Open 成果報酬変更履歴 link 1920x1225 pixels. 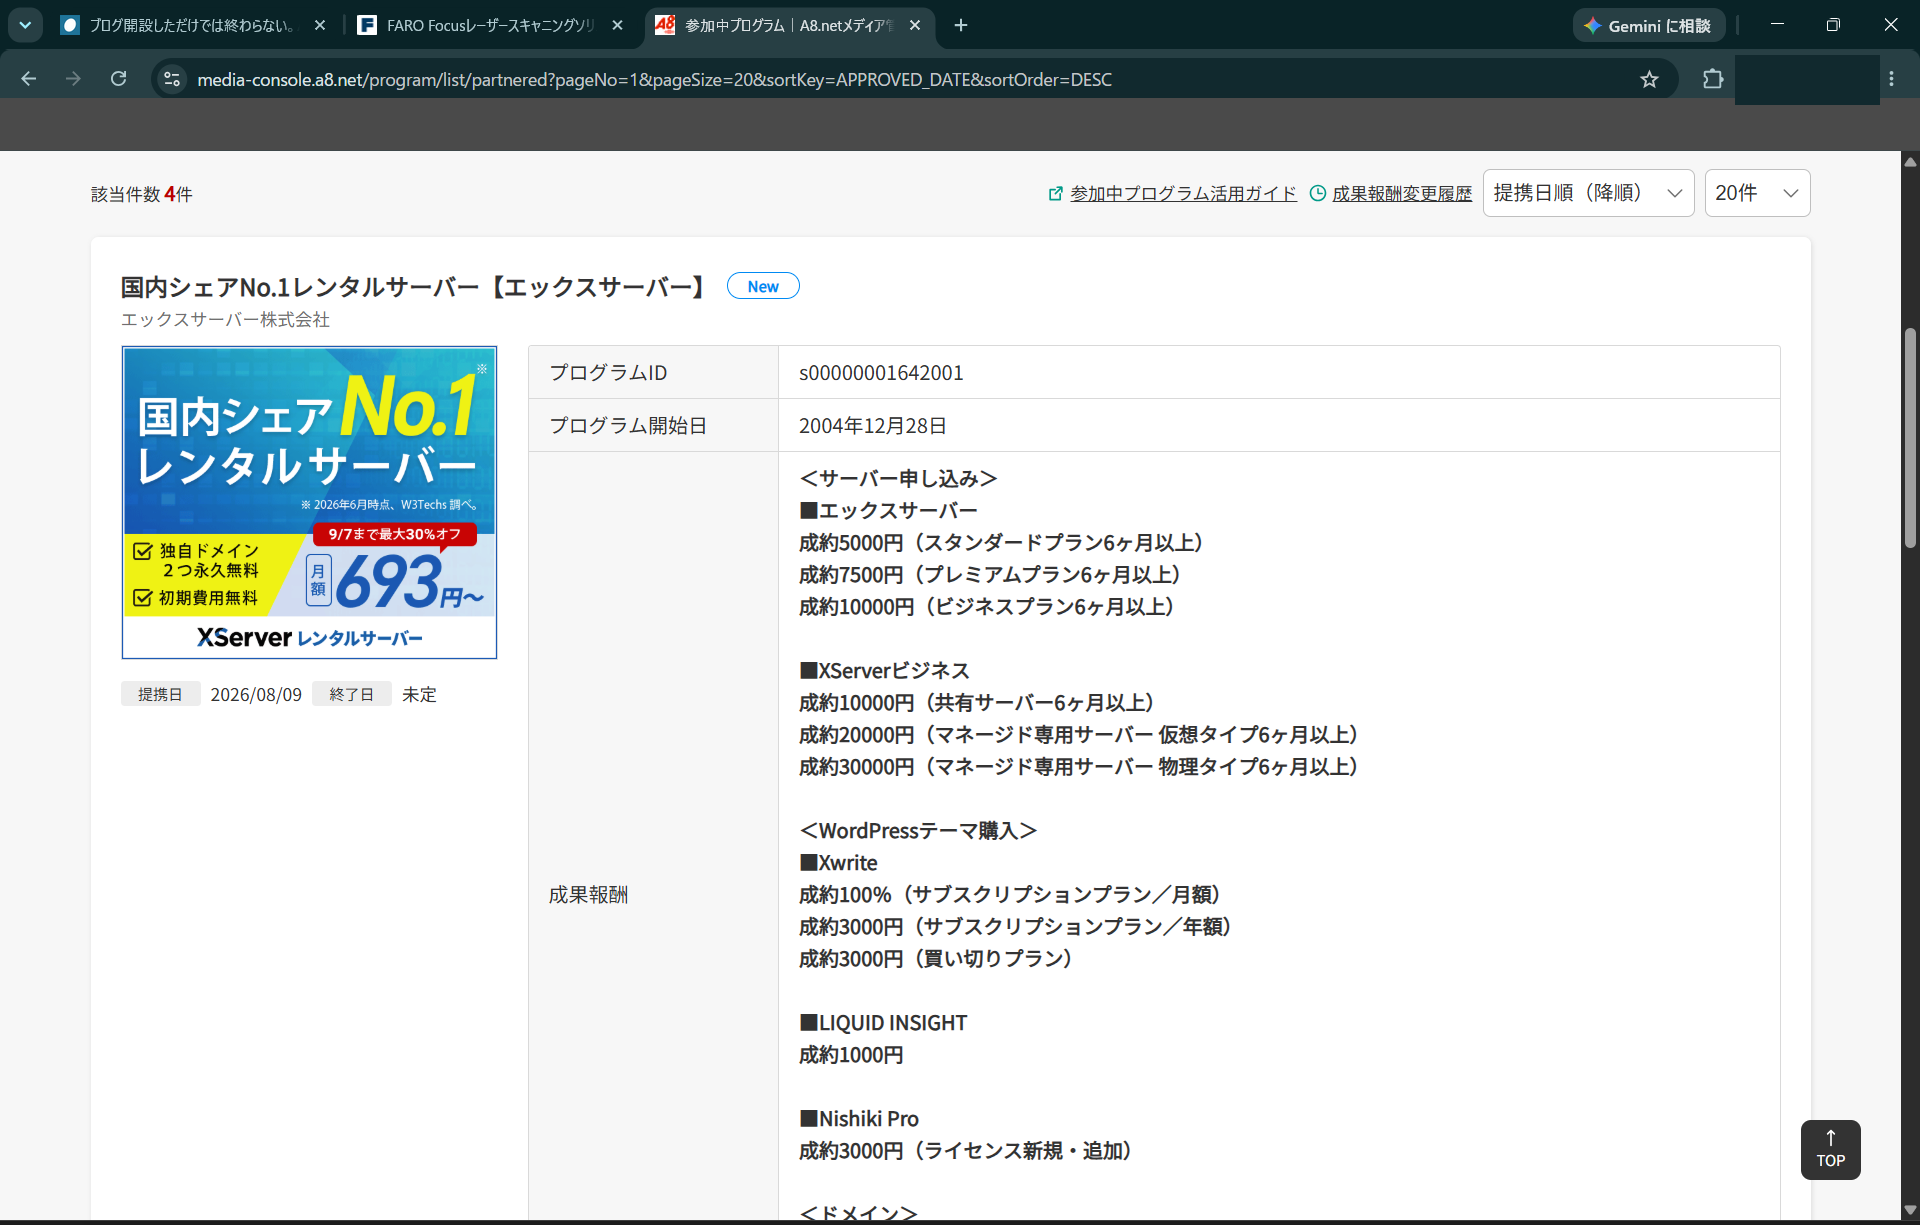[x=1402, y=194]
